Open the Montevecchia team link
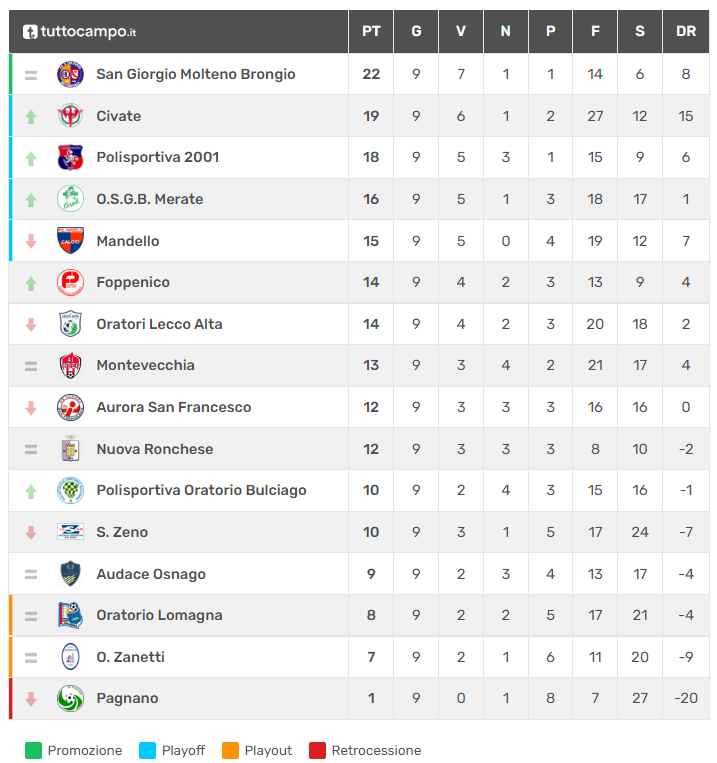 (x=145, y=365)
